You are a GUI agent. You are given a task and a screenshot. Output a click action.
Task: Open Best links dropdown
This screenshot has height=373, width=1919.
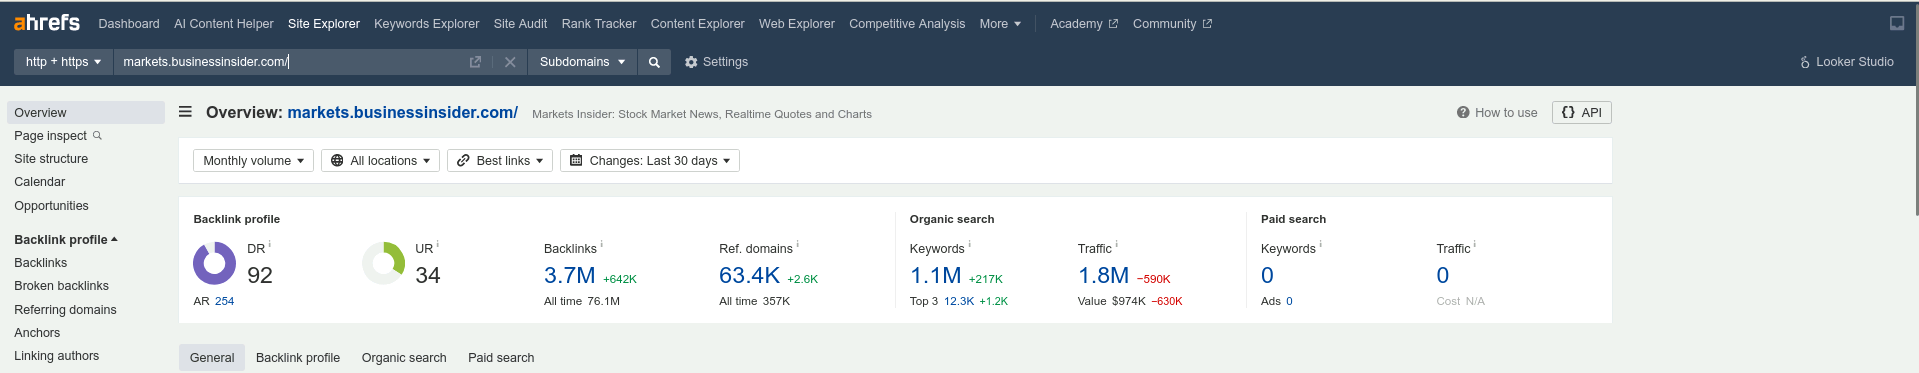click(500, 160)
